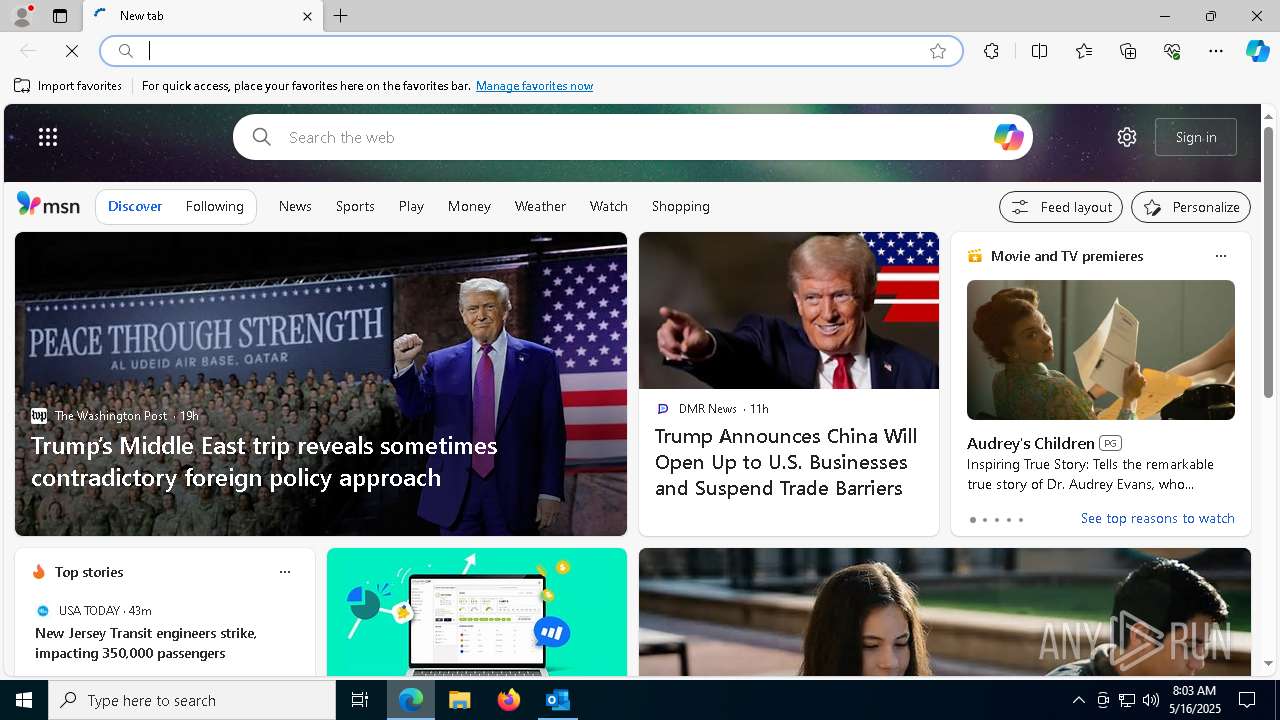Click the msn logo
1280x720 pixels.
point(48,205)
